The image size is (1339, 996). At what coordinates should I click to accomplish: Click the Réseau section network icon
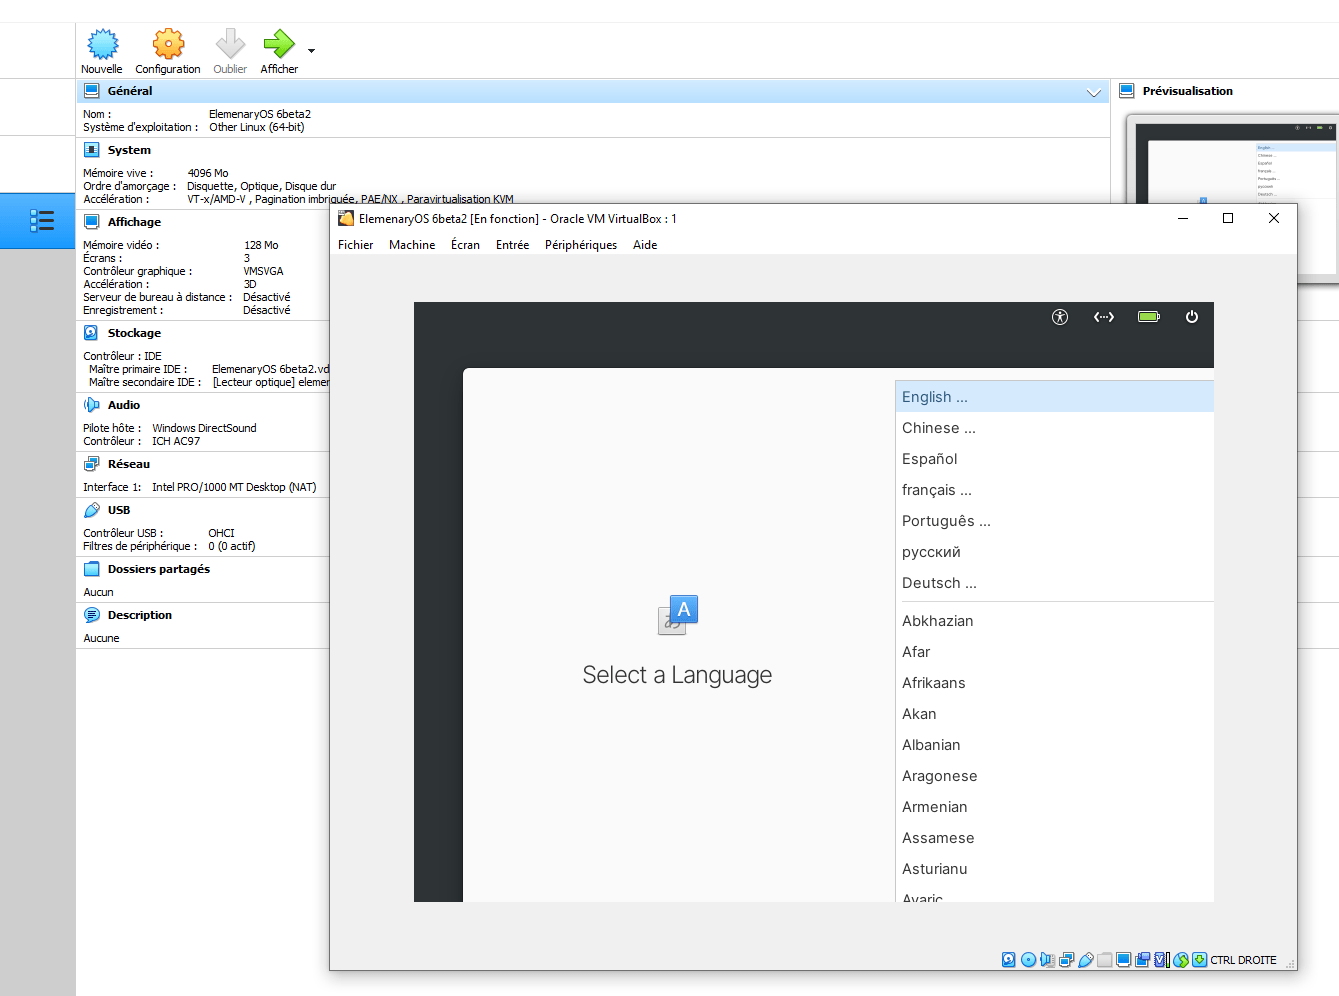point(91,464)
